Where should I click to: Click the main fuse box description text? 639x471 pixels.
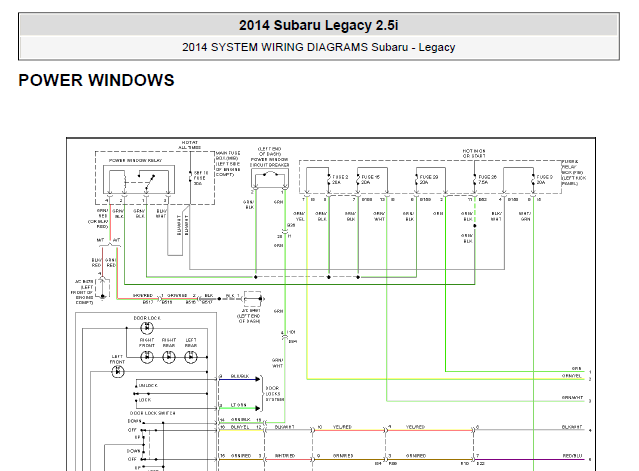pyautogui.click(x=229, y=164)
